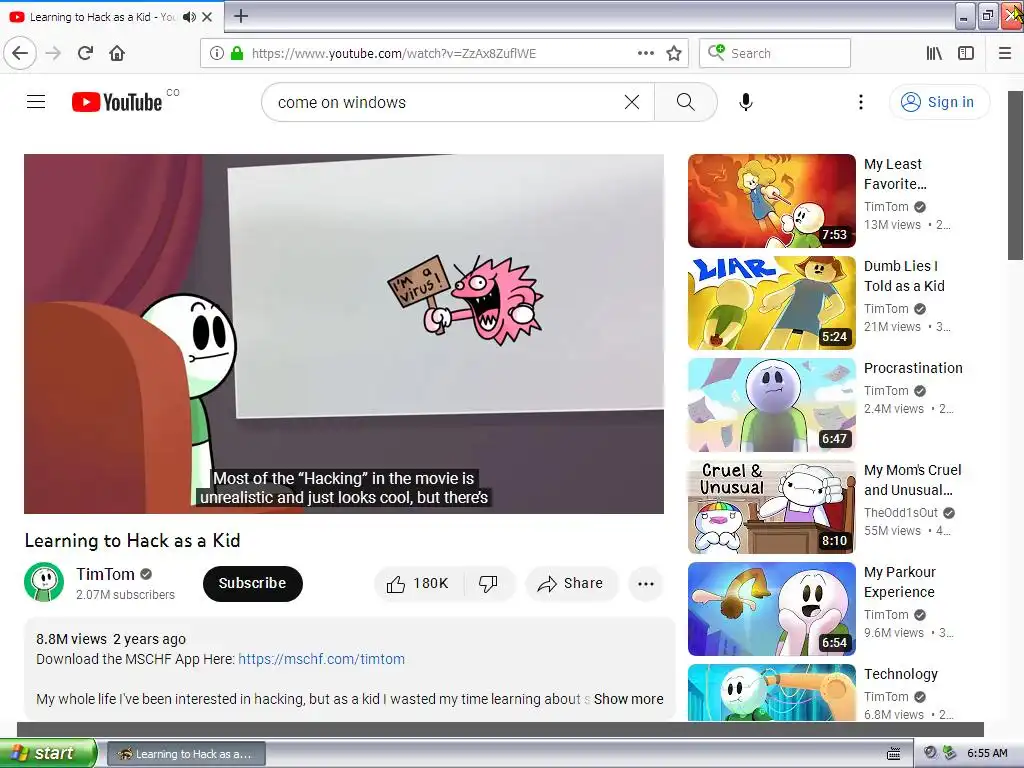Open the TimTom channel name link
The width and height of the screenshot is (1024, 768).
[x=105, y=574]
